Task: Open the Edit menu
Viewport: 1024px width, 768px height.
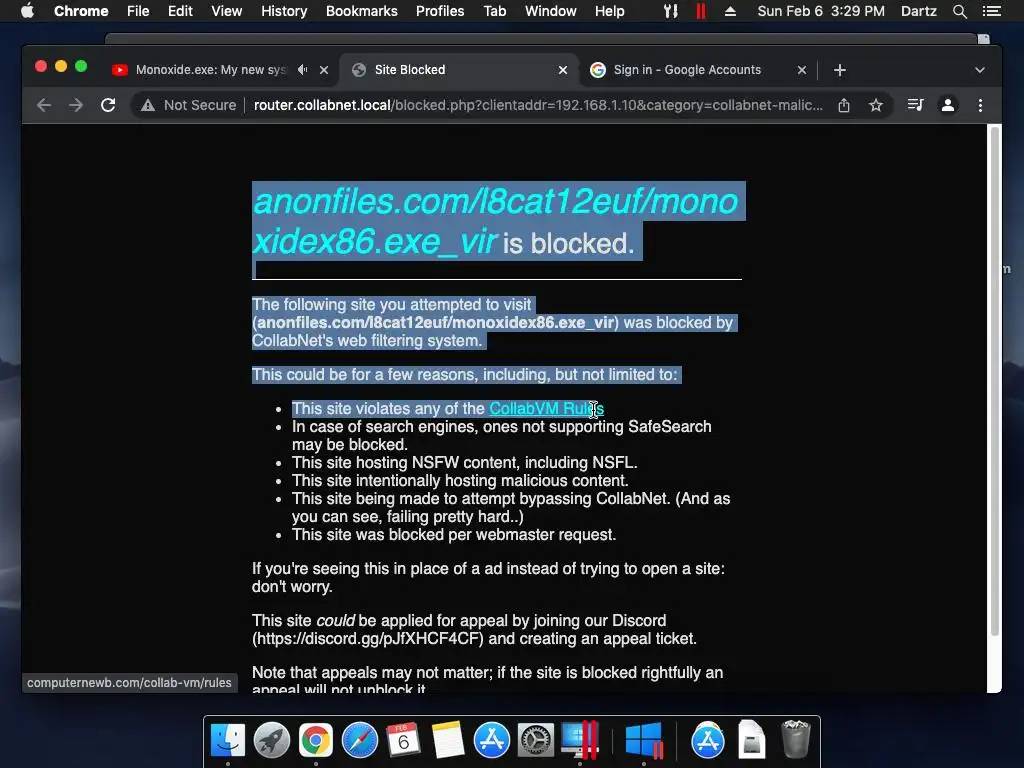Action: click(x=180, y=11)
